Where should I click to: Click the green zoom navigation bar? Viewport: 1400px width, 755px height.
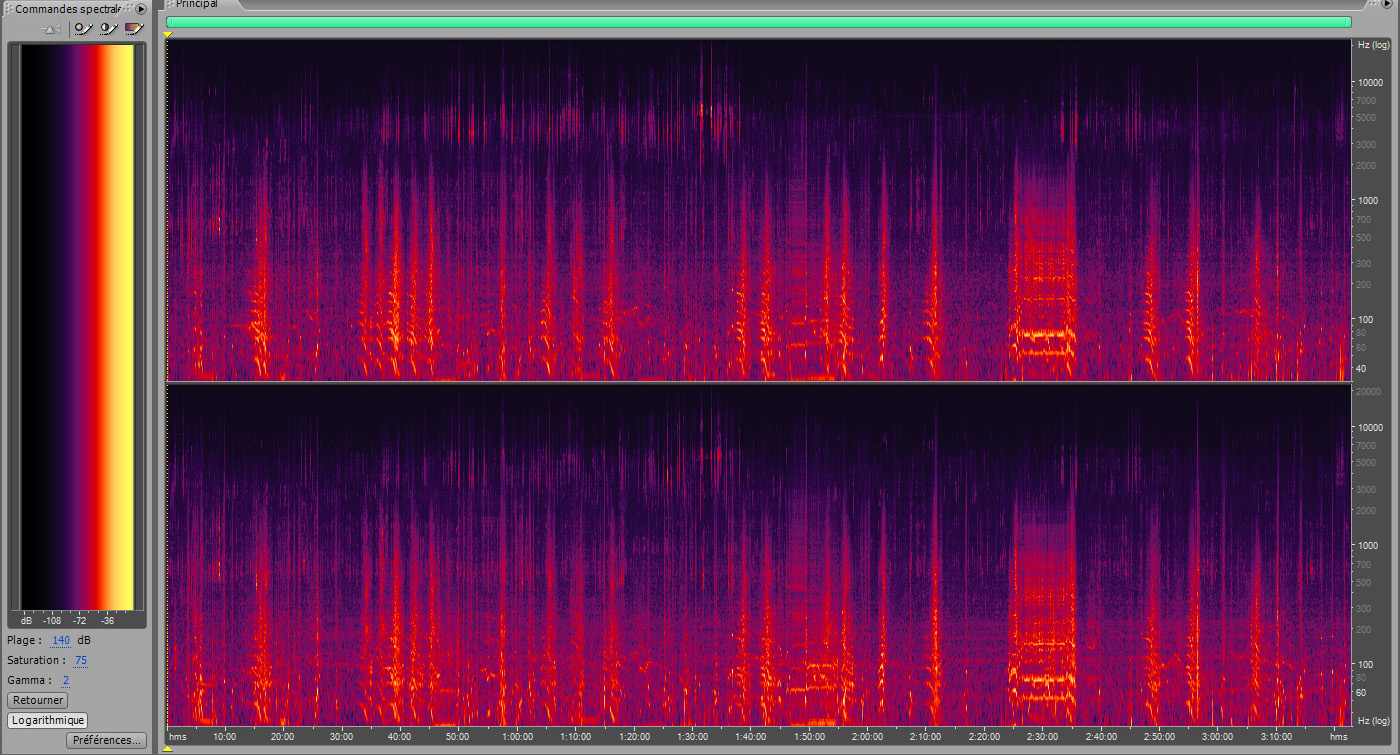tap(760, 19)
